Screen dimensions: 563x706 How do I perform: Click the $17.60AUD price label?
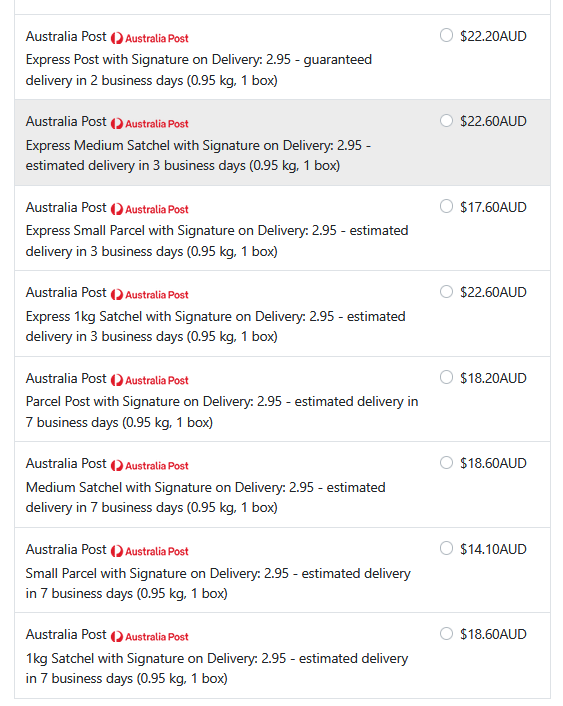pos(493,207)
